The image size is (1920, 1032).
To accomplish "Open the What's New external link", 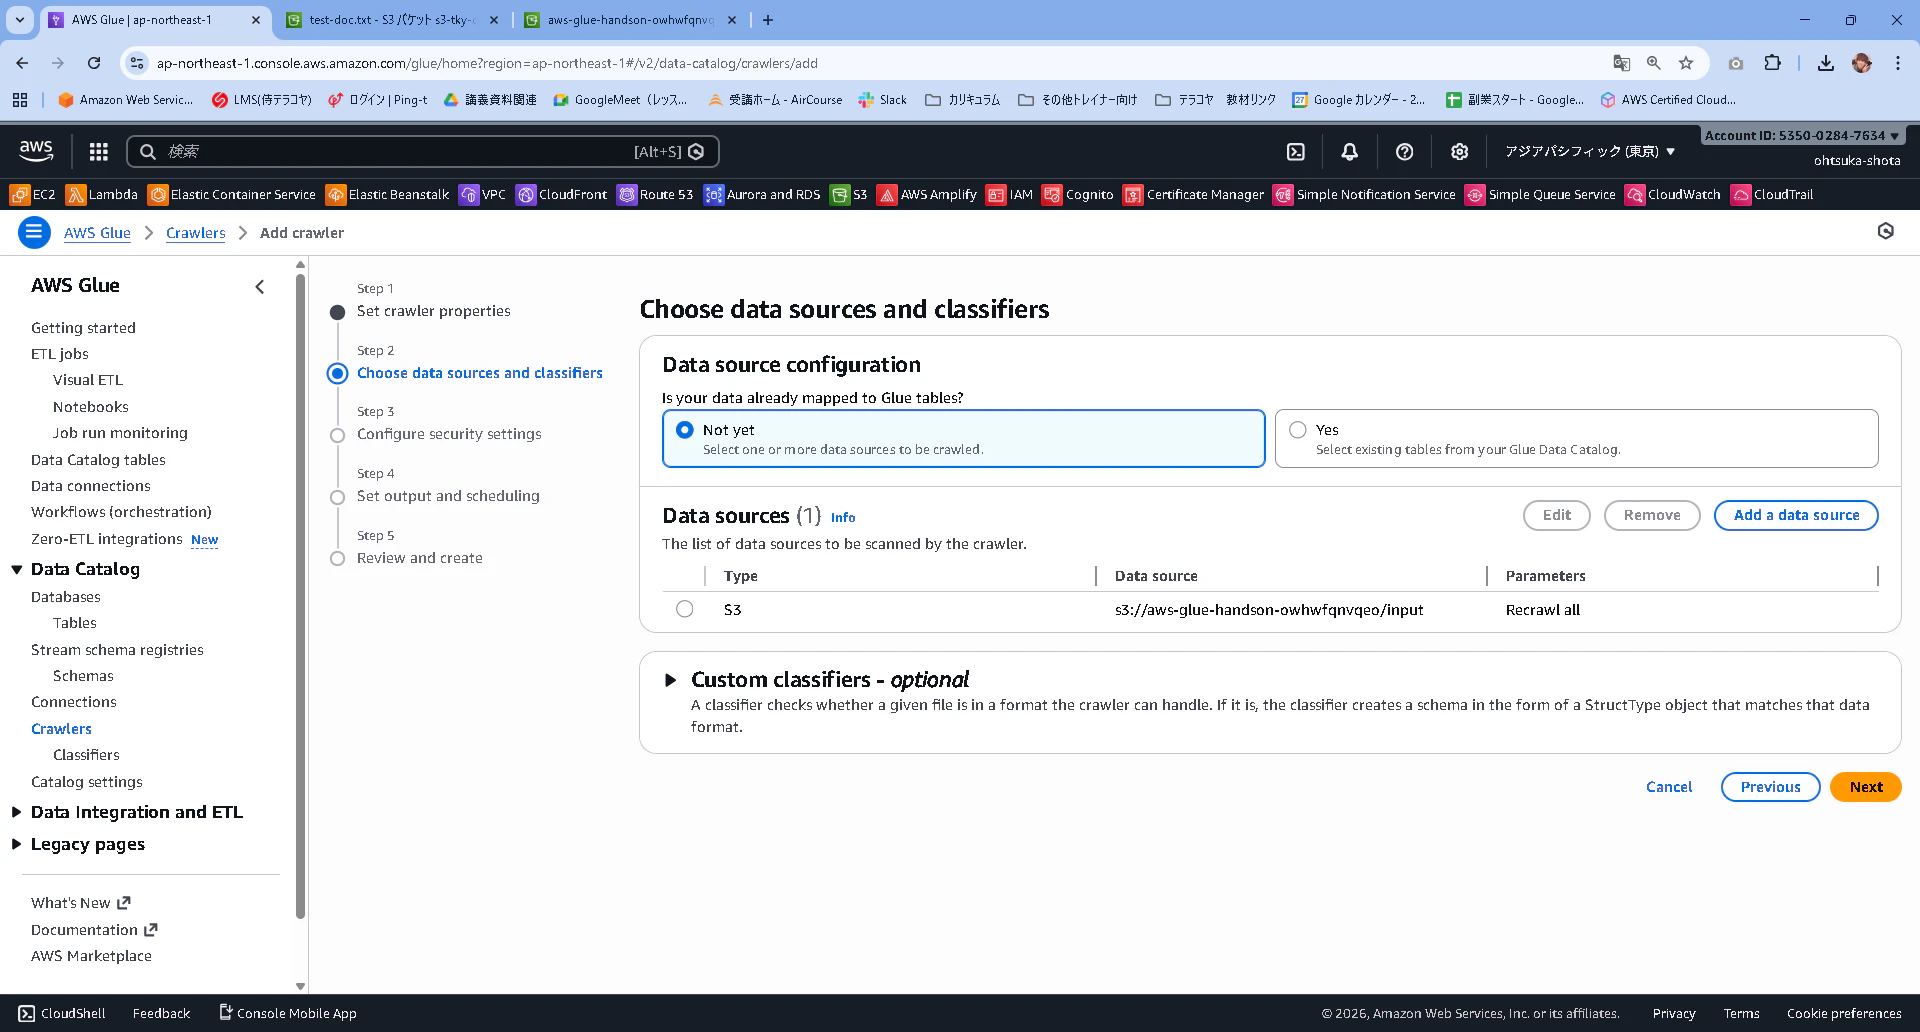I will [81, 903].
